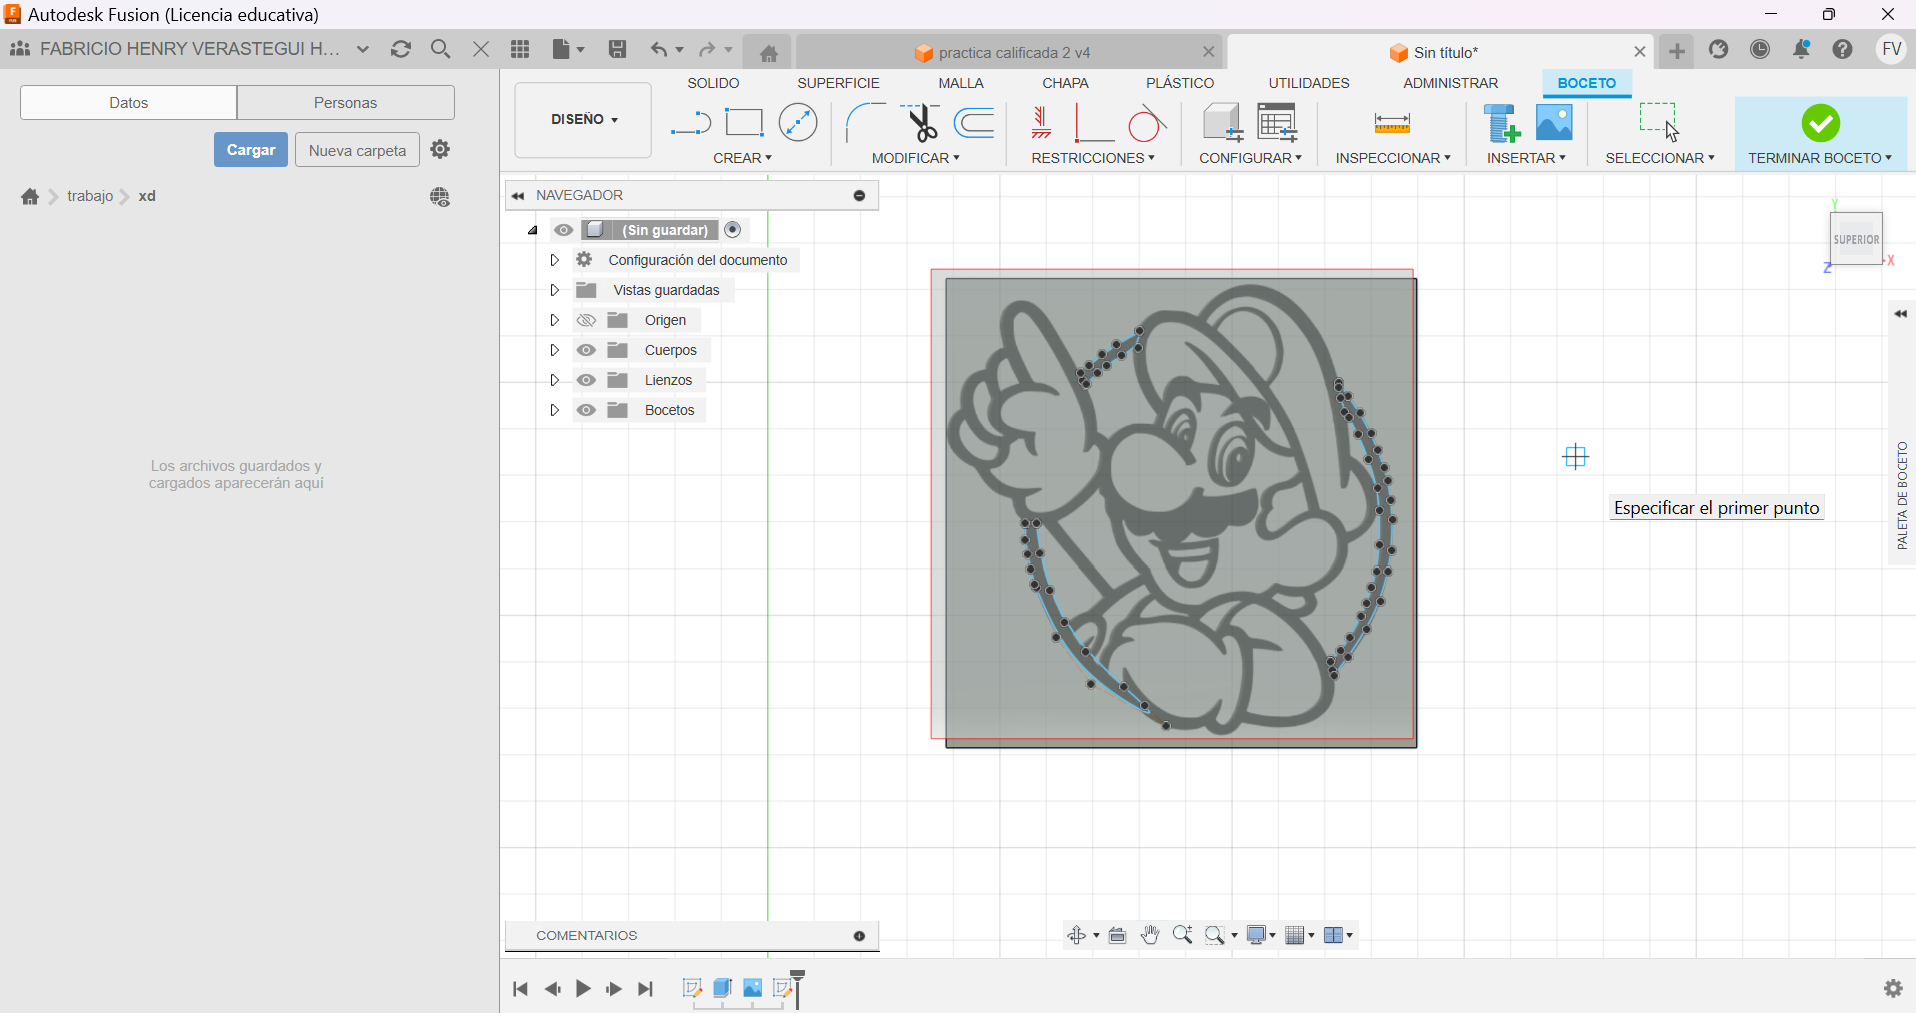
Task: Open the MODIFICAR dropdown menu
Action: (915, 158)
